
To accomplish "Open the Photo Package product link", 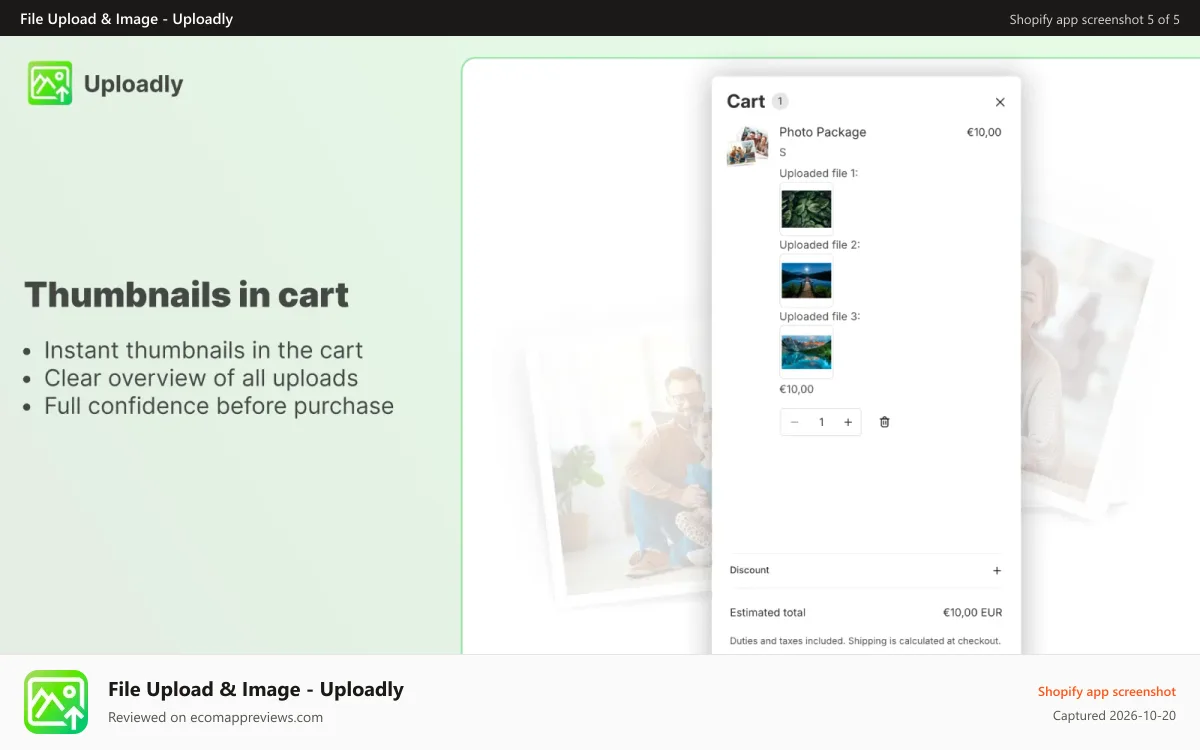I will pyautogui.click(x=823, y=132).
